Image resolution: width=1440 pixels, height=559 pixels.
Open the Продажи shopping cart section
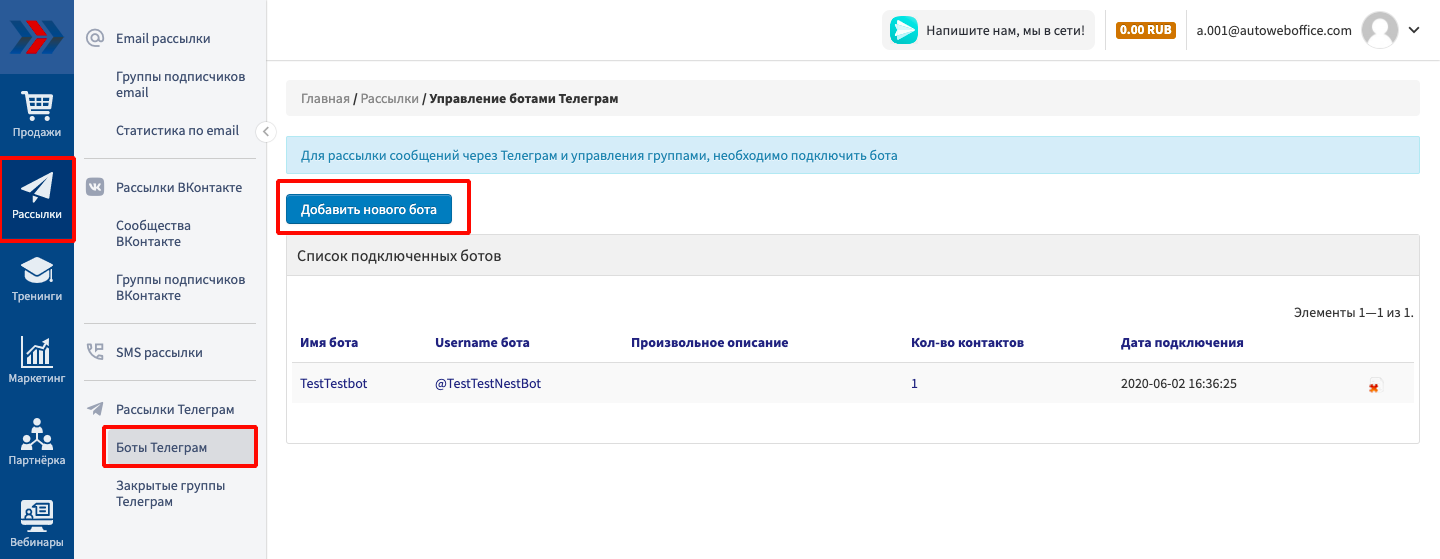37,114
